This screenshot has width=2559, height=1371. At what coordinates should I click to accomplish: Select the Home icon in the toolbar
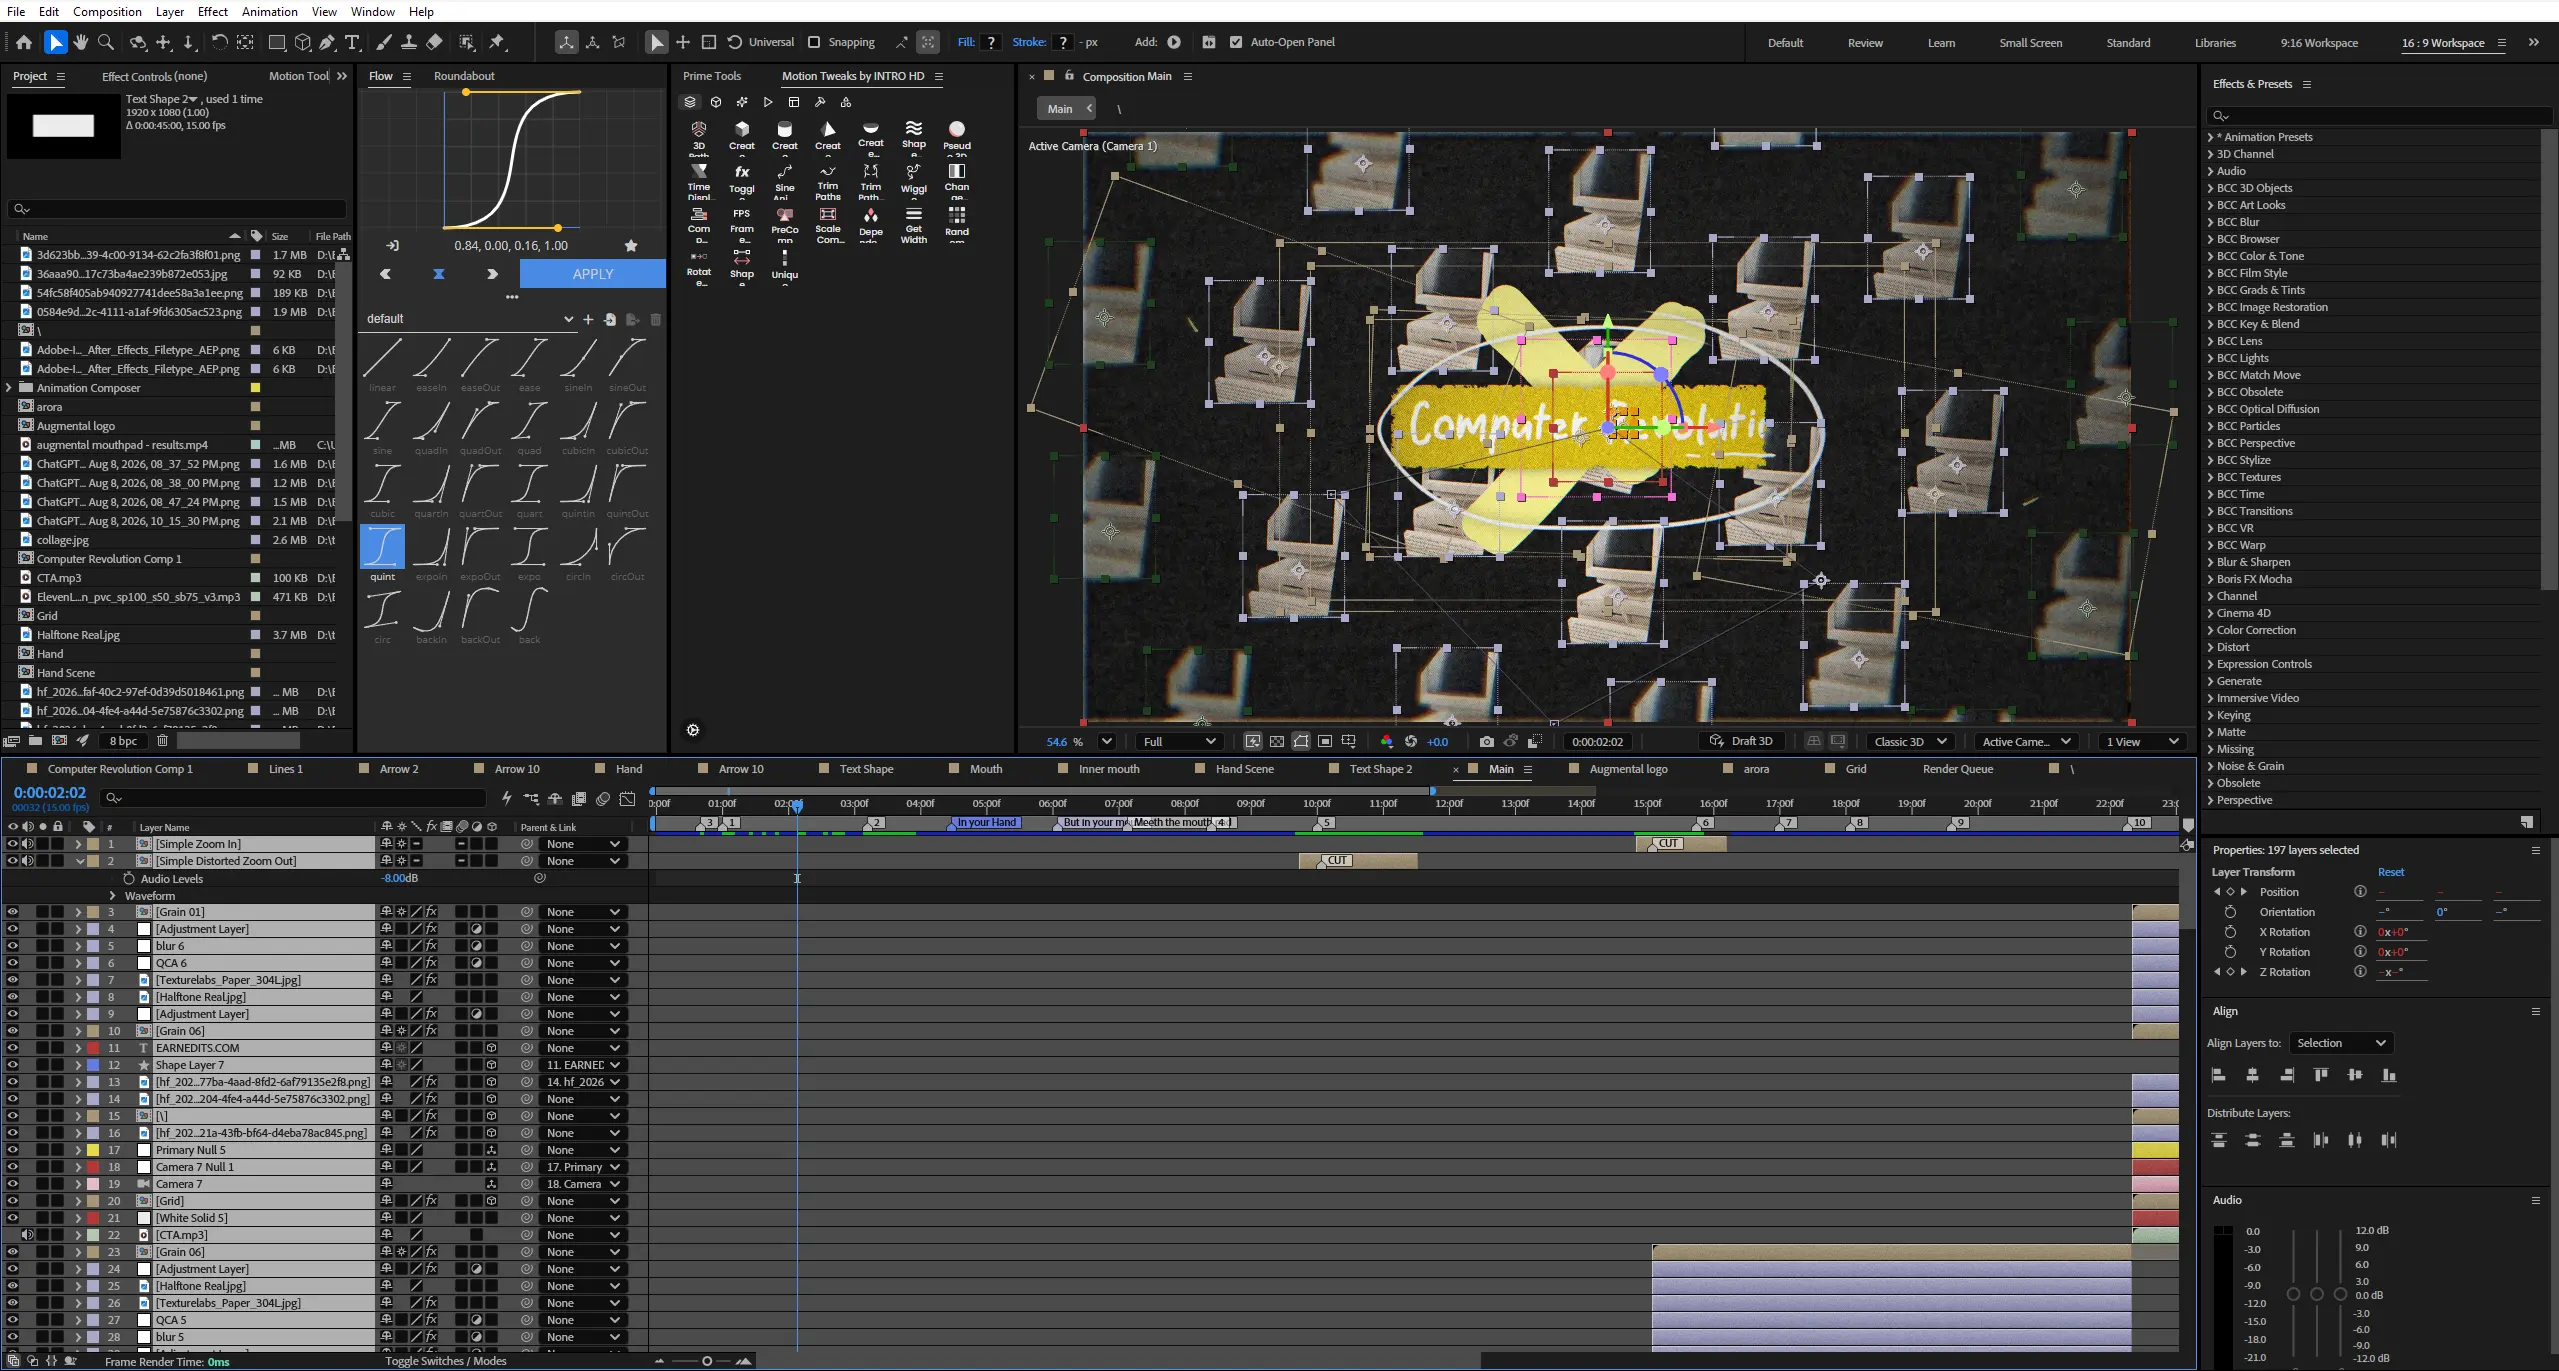pos(24,42)
